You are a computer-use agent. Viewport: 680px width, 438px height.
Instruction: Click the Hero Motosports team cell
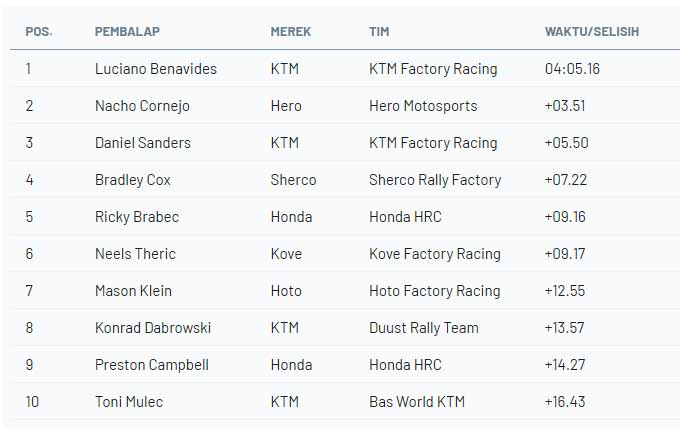click(x=423, y=106)
